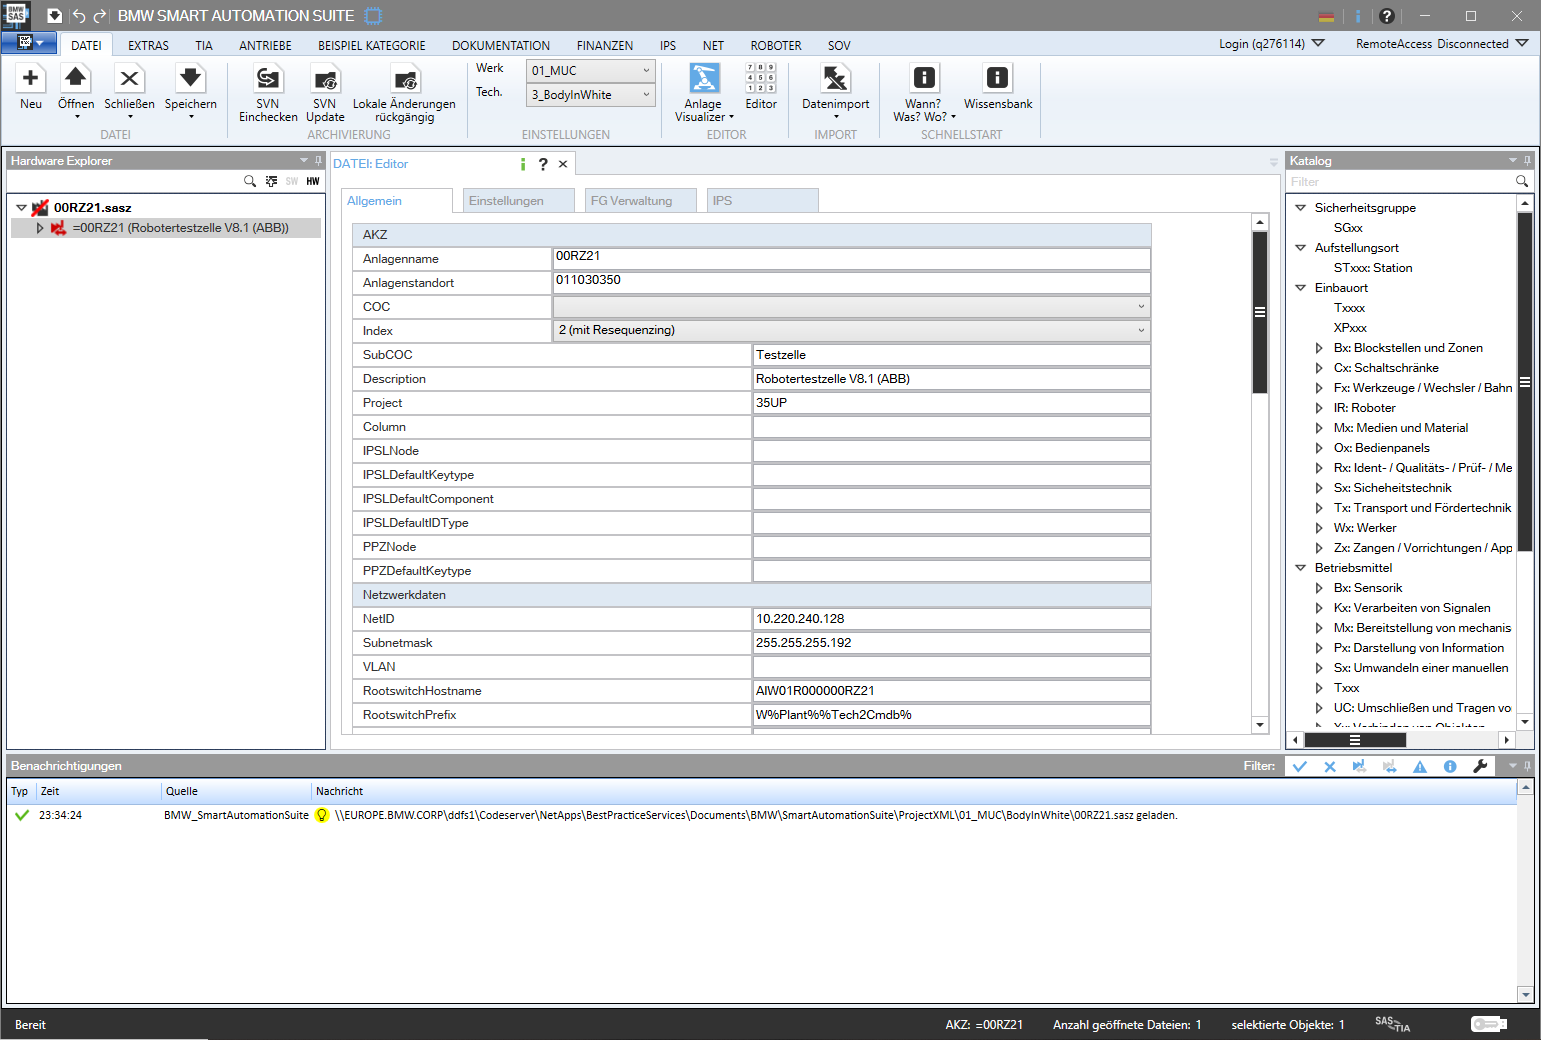Click the editor vertical scrollbar thumb
The height and width of the screenshot is (1040, 1541).
pyautogui.click(x=1260, y=313)
